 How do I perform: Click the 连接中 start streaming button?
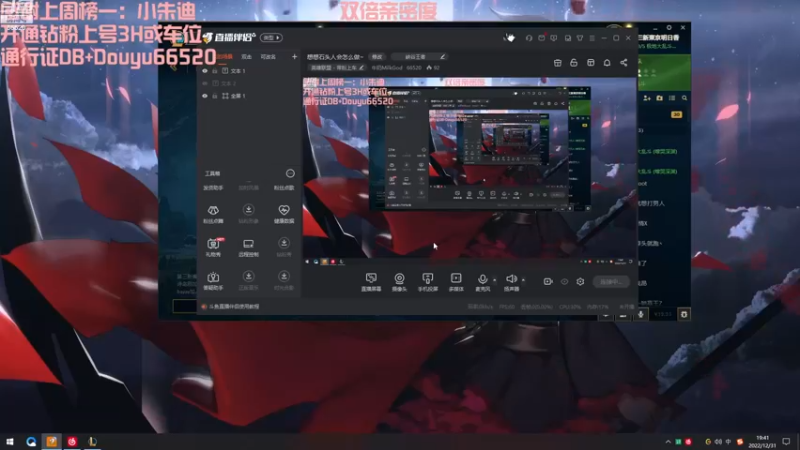[x=611, y=282]
